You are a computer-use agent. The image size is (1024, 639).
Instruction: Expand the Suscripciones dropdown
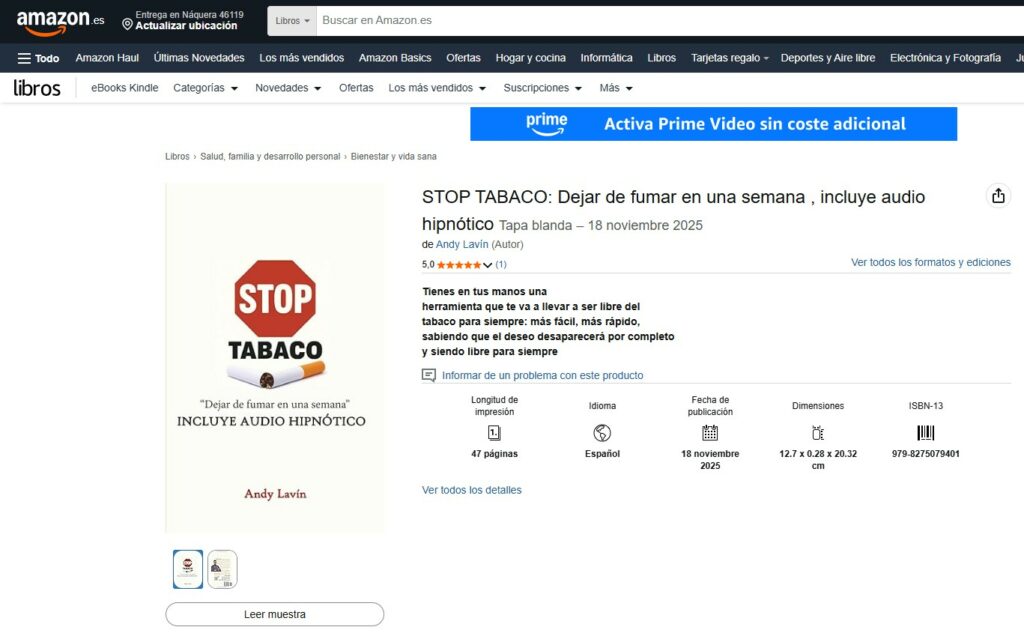[542, 88]
